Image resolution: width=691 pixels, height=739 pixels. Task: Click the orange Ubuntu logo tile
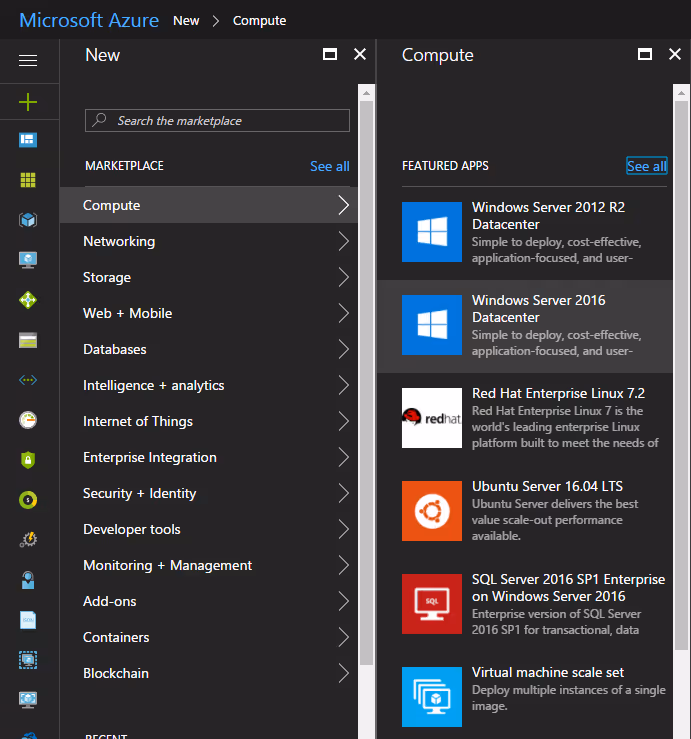tap(432, 511)
